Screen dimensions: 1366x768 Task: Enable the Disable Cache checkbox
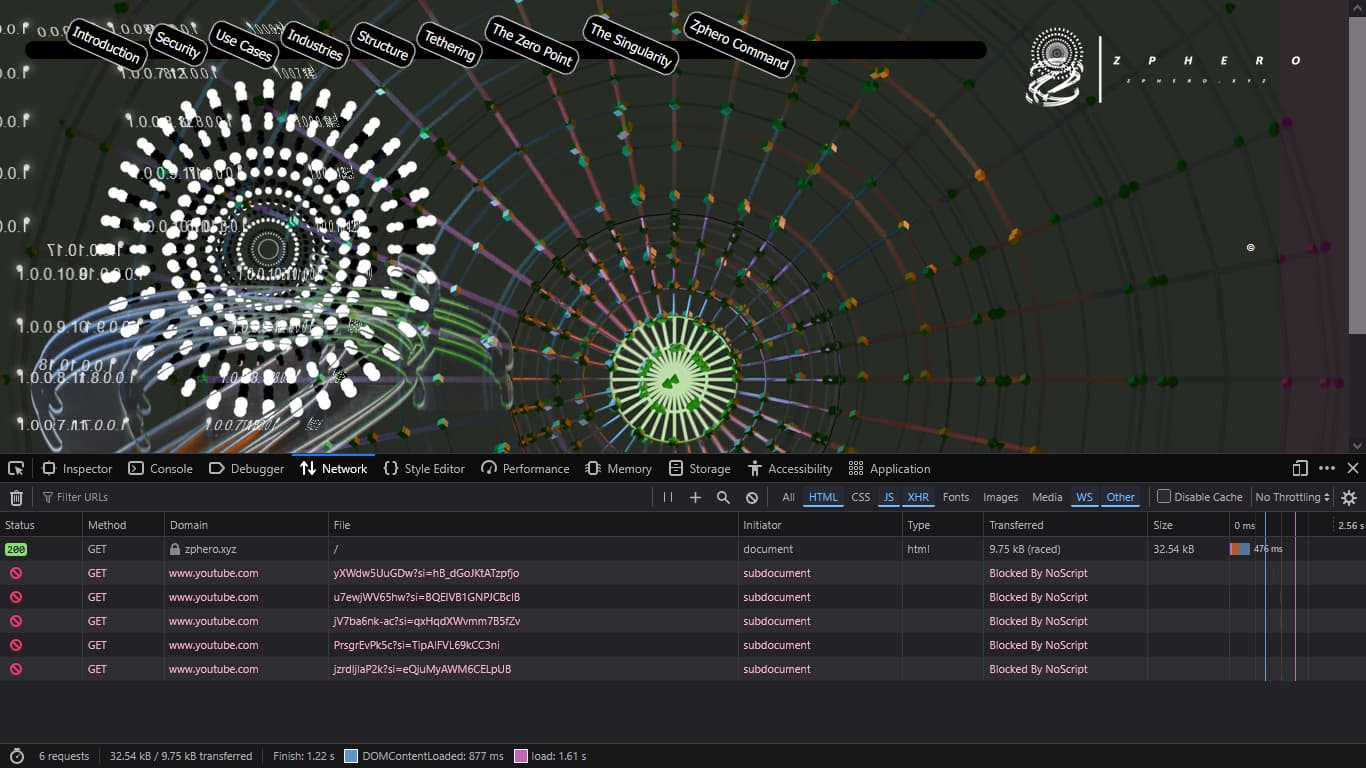tap(1164, 497)
